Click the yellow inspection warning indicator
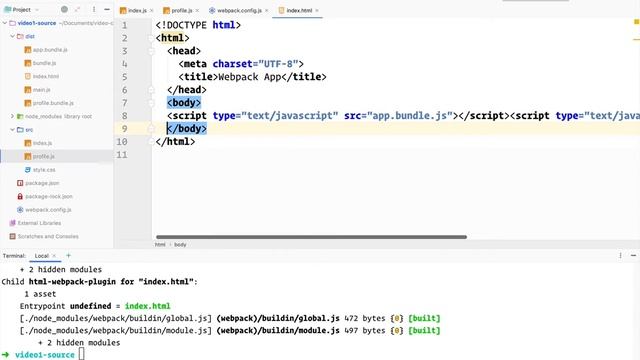This screenshot has width=640, height=360. 636,22
